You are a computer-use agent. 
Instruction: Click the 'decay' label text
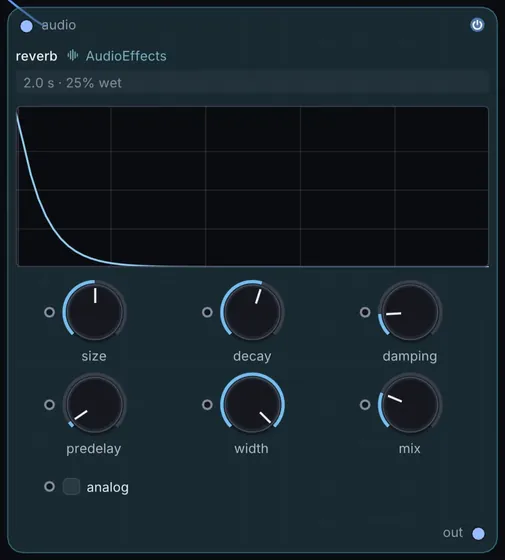pos(252,356)
